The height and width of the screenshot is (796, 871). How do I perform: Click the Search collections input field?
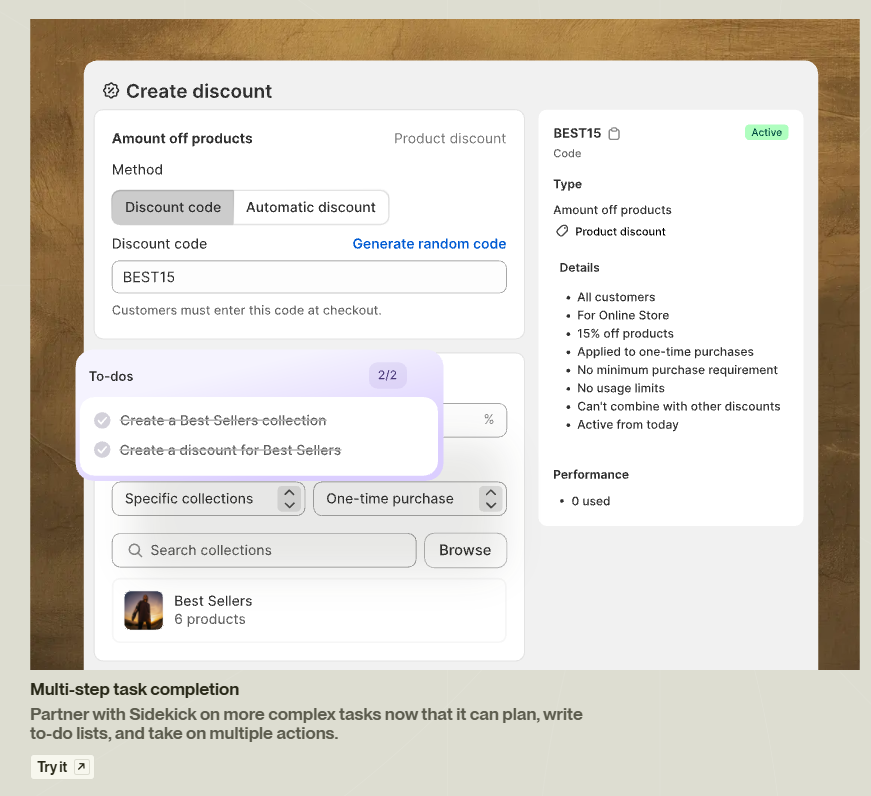click(x=250, y=550)
